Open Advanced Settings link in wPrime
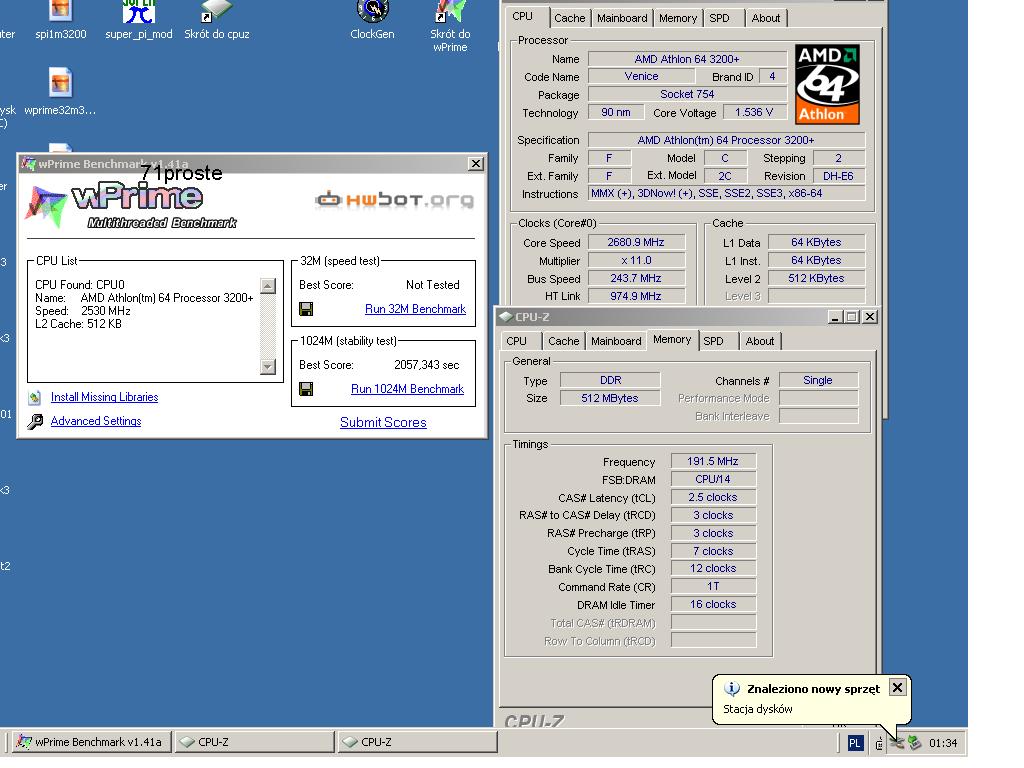 coord(96,421)
